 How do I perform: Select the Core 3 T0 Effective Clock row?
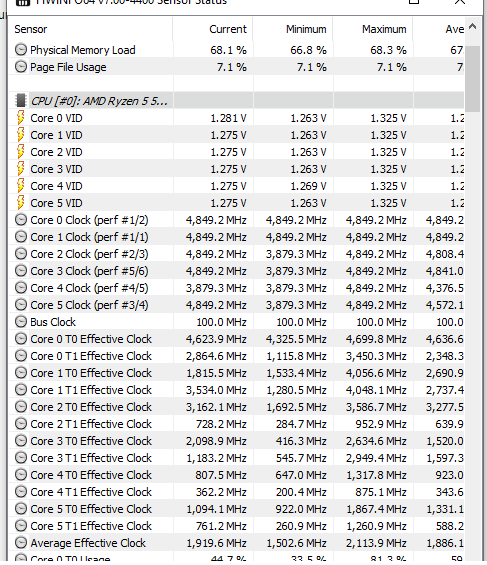click(x=236, y=441)
